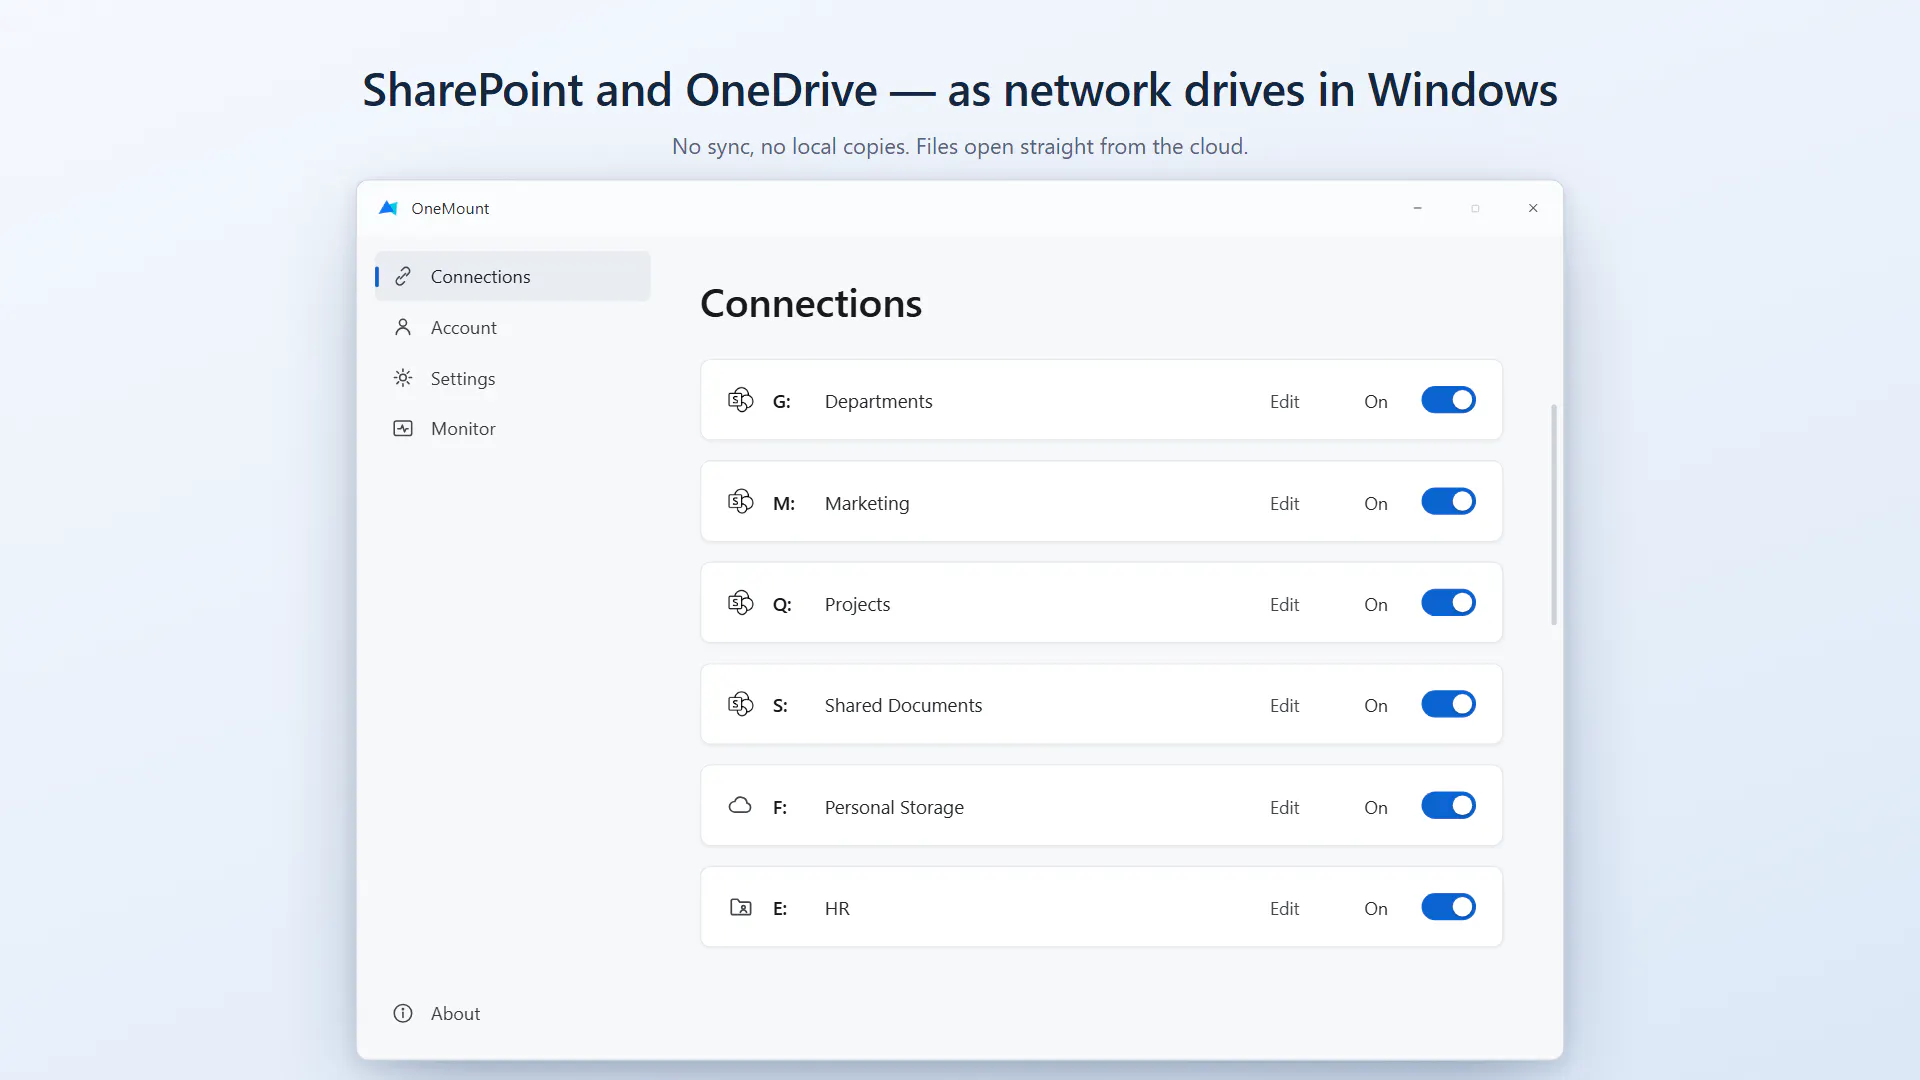The height and width of the screenshot is (1080, 1920).
Task: Click OneDrive cloud icon on Personal Storage row
Action: pyautogui.click(x=740, y=806)
